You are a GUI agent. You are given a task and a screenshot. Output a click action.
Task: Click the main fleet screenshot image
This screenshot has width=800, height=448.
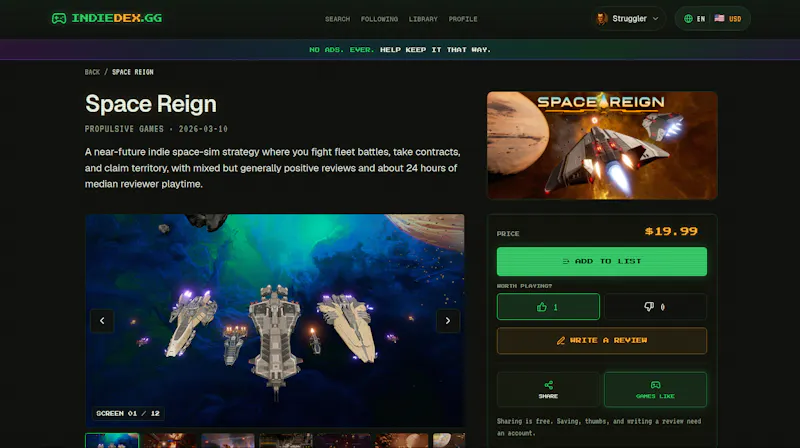click(x=275, y=320)
